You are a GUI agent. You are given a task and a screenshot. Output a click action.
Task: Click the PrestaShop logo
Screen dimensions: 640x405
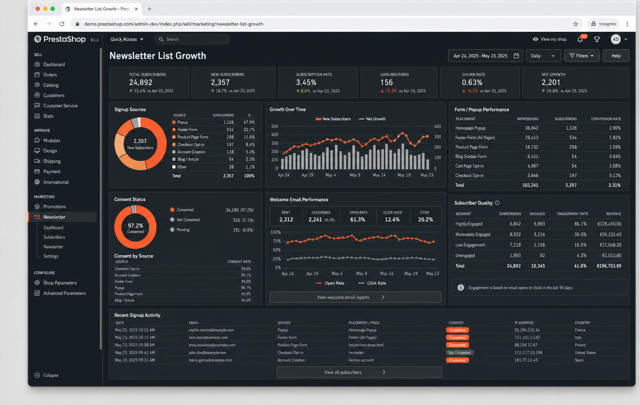coord(60,39)
